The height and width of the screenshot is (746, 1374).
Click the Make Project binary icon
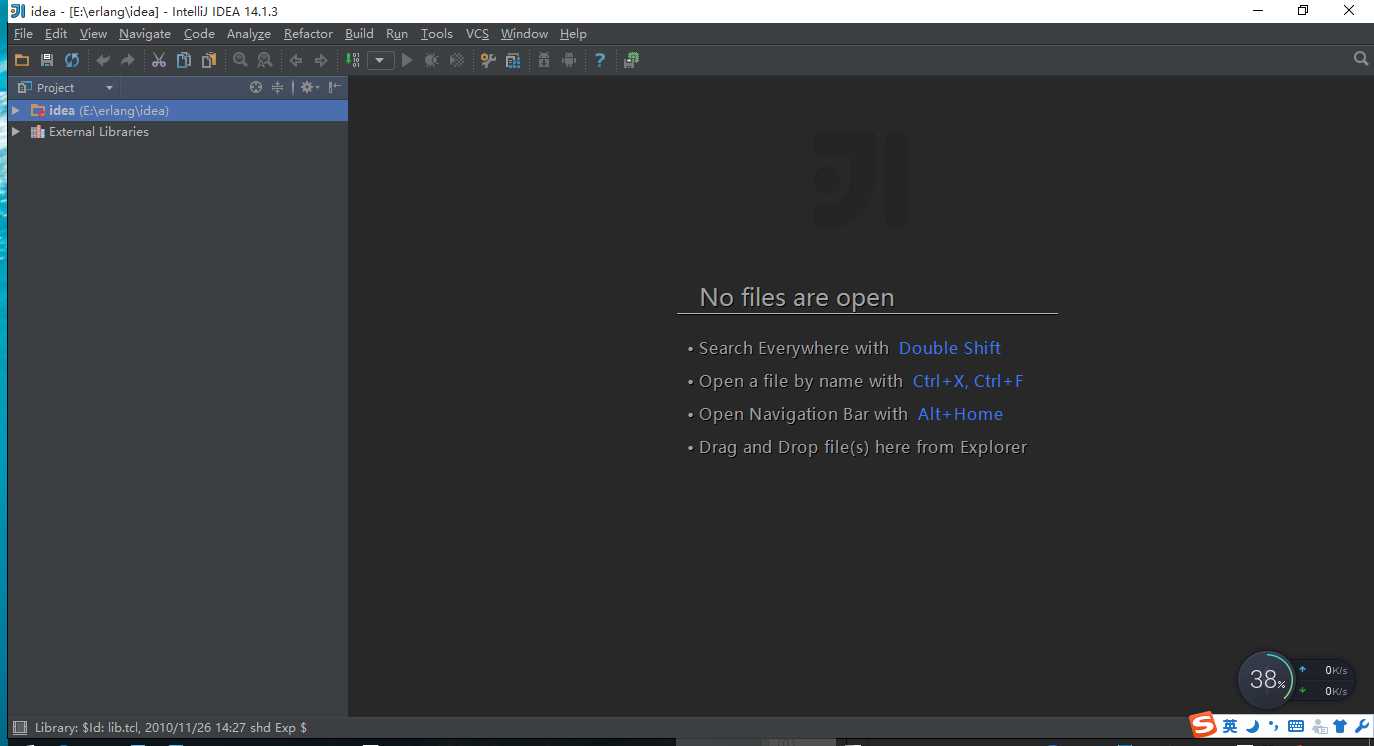[x=353, y=60]
